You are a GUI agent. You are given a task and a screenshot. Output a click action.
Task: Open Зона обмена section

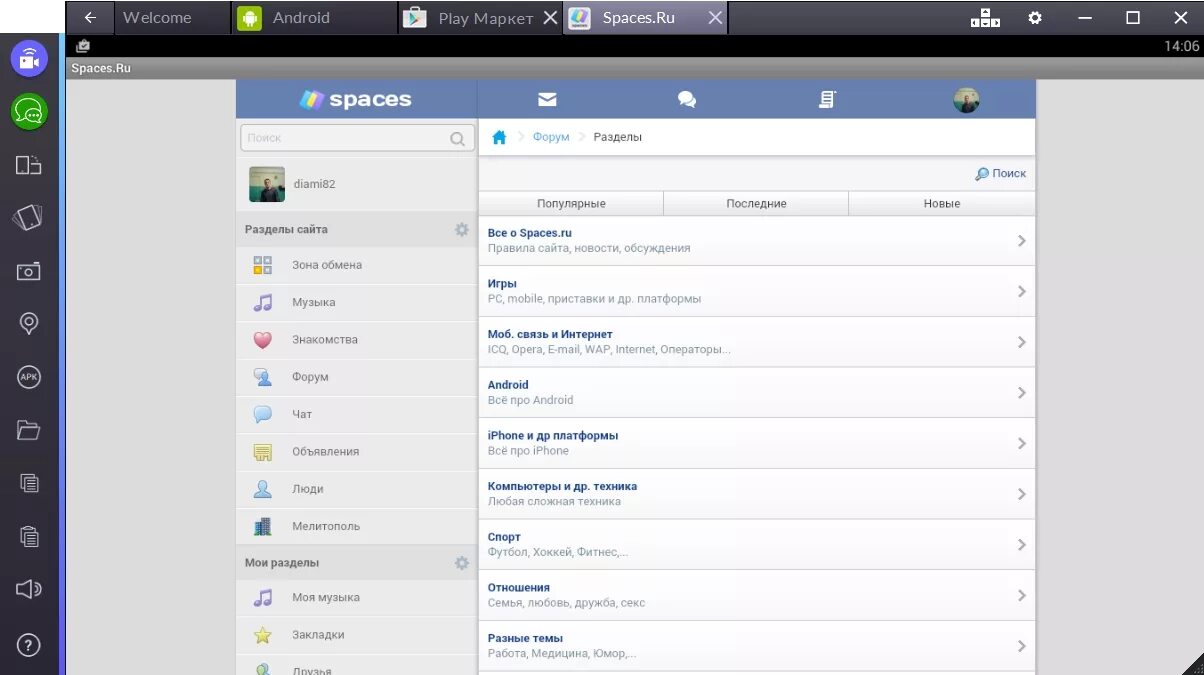pyautogui.click(x=356, y=265)
